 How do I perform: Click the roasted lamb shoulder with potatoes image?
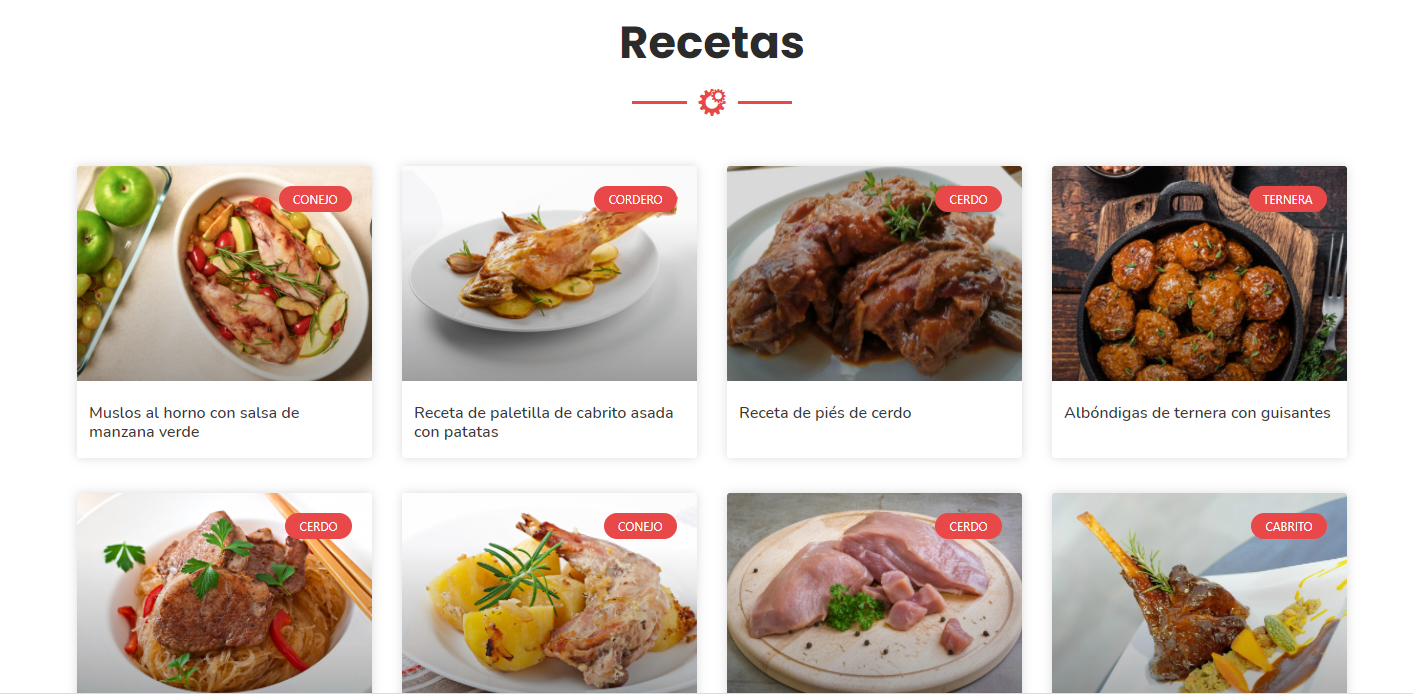point(549,273)
